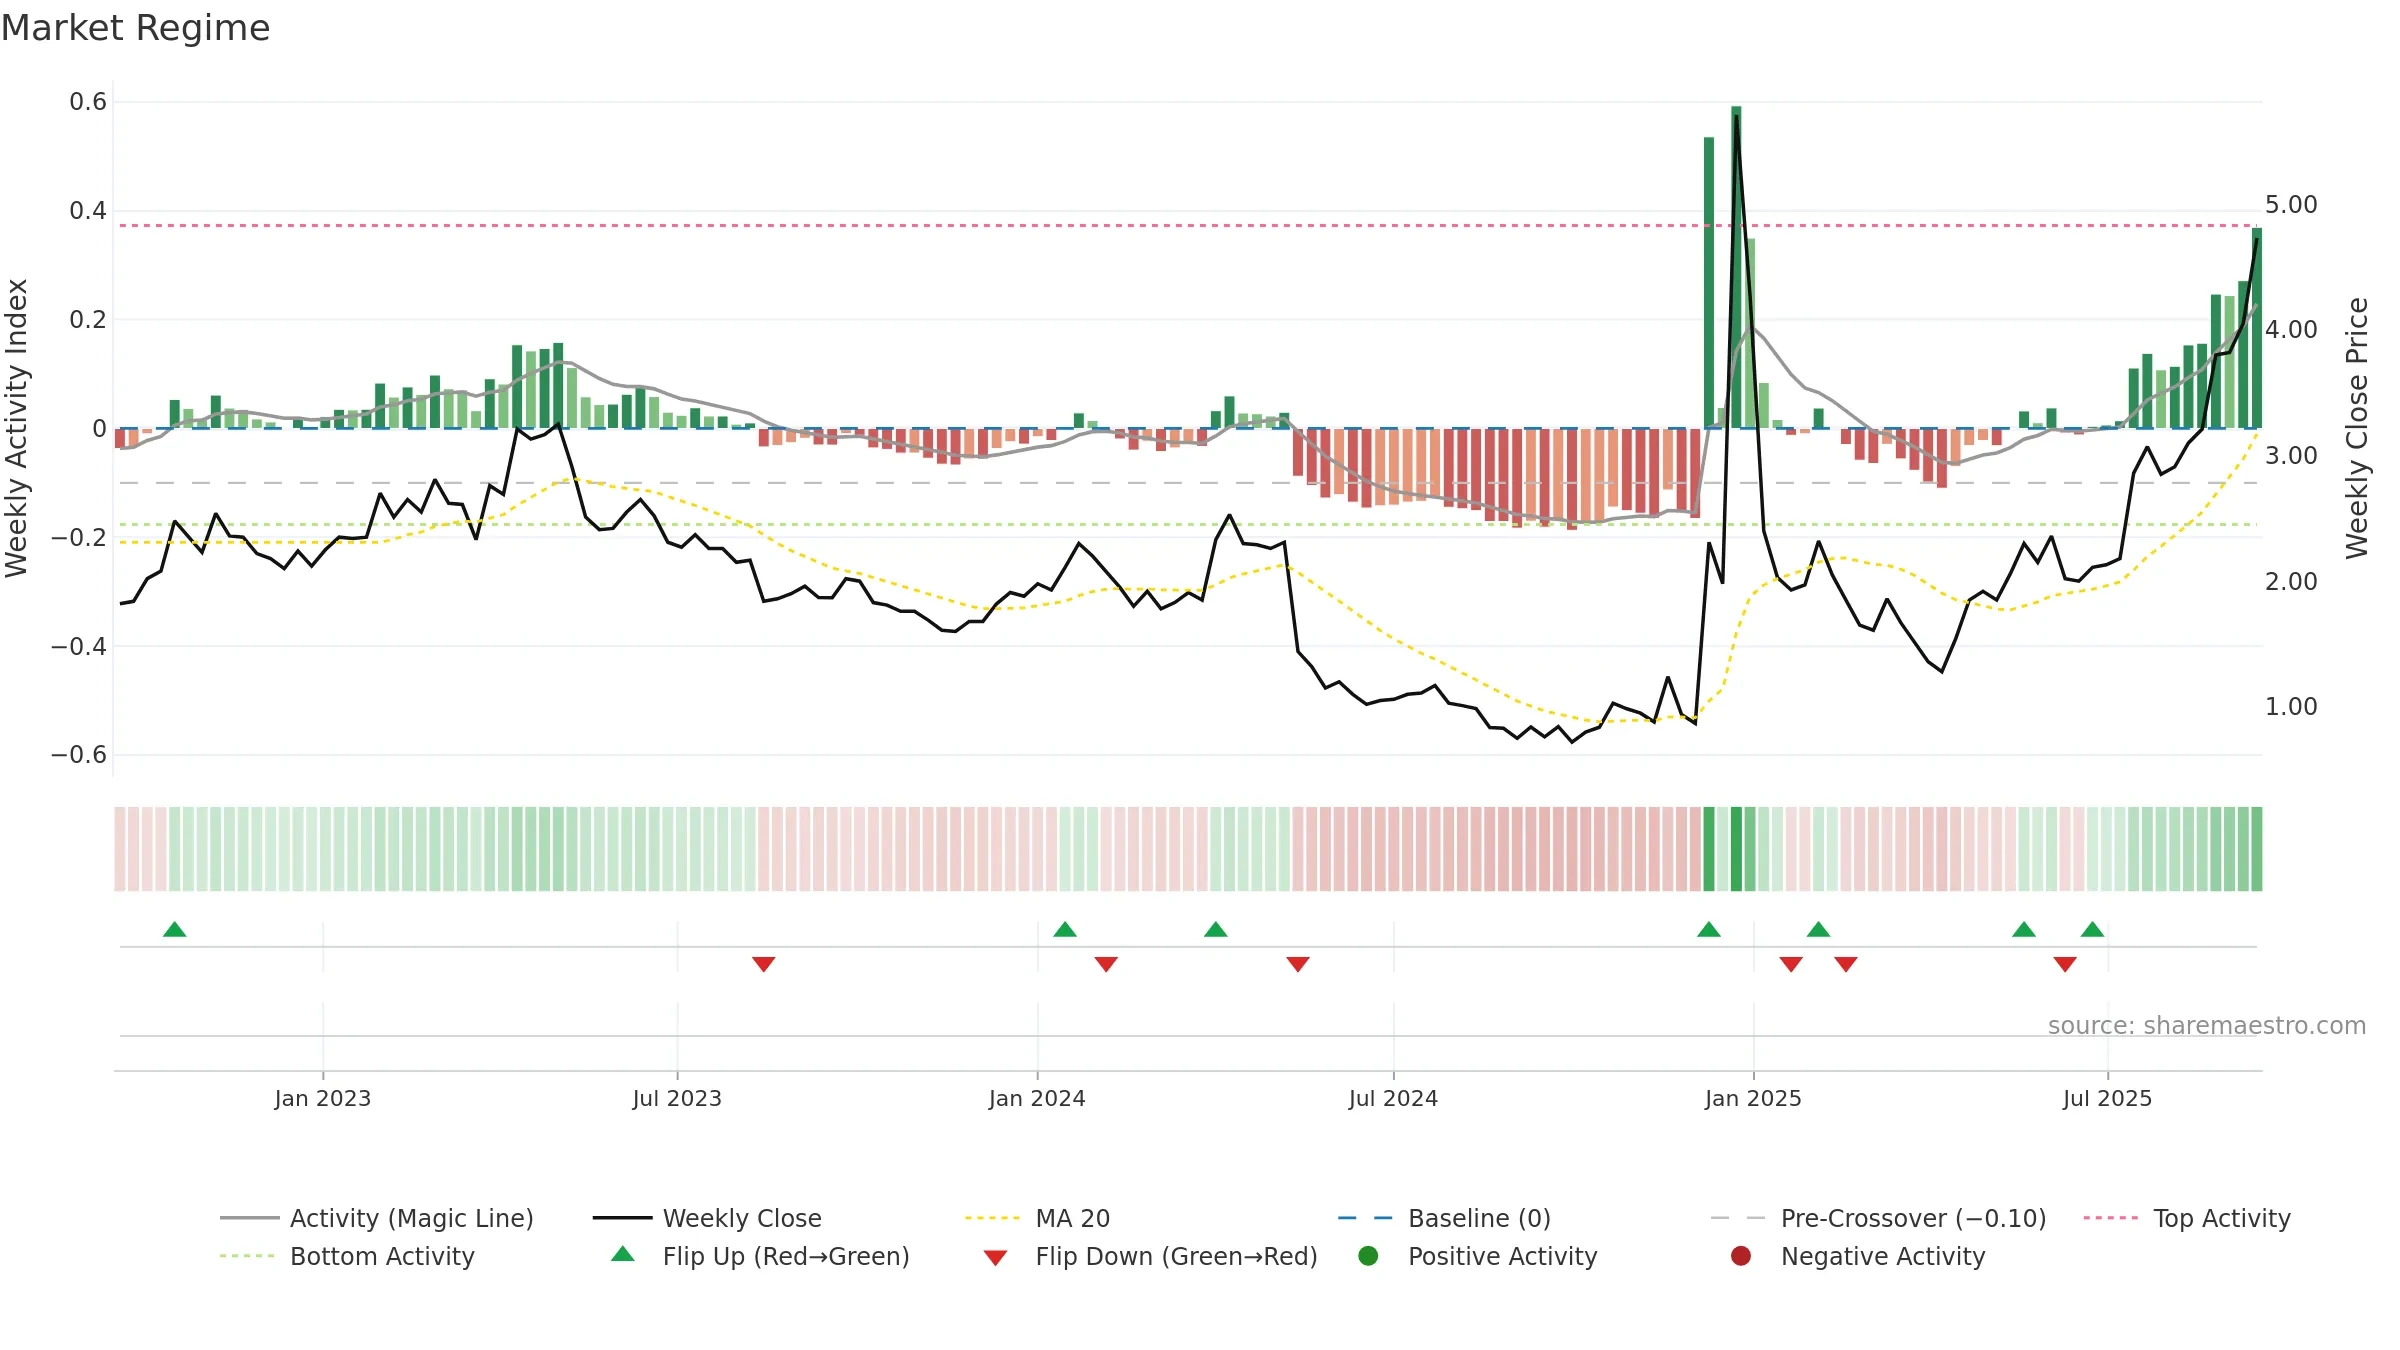Screen dimensions: 2400x1350
Task: Click the Jul 2025 x-axis label
Action: coord(2107,1098)
